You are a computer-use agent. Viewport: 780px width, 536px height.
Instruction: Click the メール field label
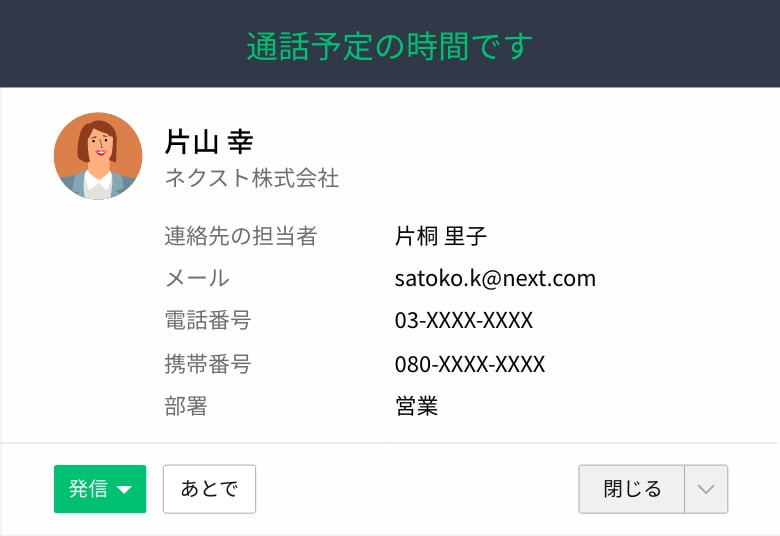coord(197,278)
